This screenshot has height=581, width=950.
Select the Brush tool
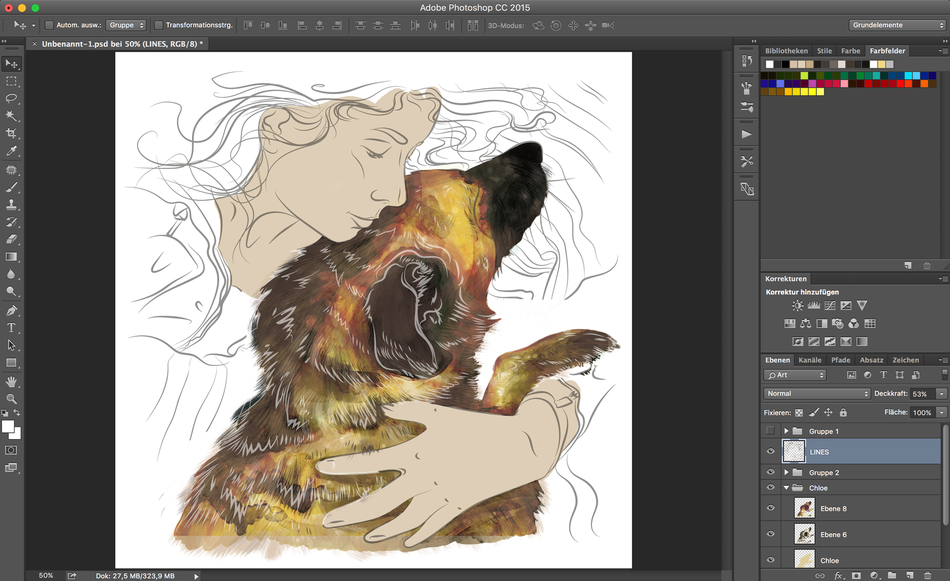point(12,187)
